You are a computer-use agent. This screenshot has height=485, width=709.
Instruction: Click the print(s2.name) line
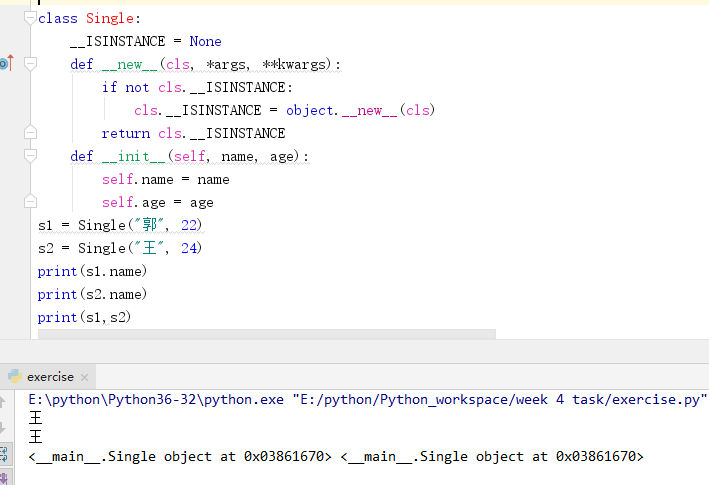pyautogui.click(x=92, y=294)
